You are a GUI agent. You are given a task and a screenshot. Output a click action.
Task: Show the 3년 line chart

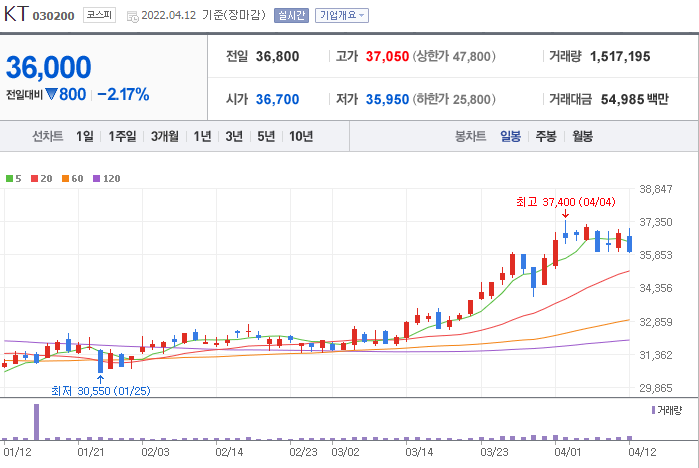(x=234, y=136)
